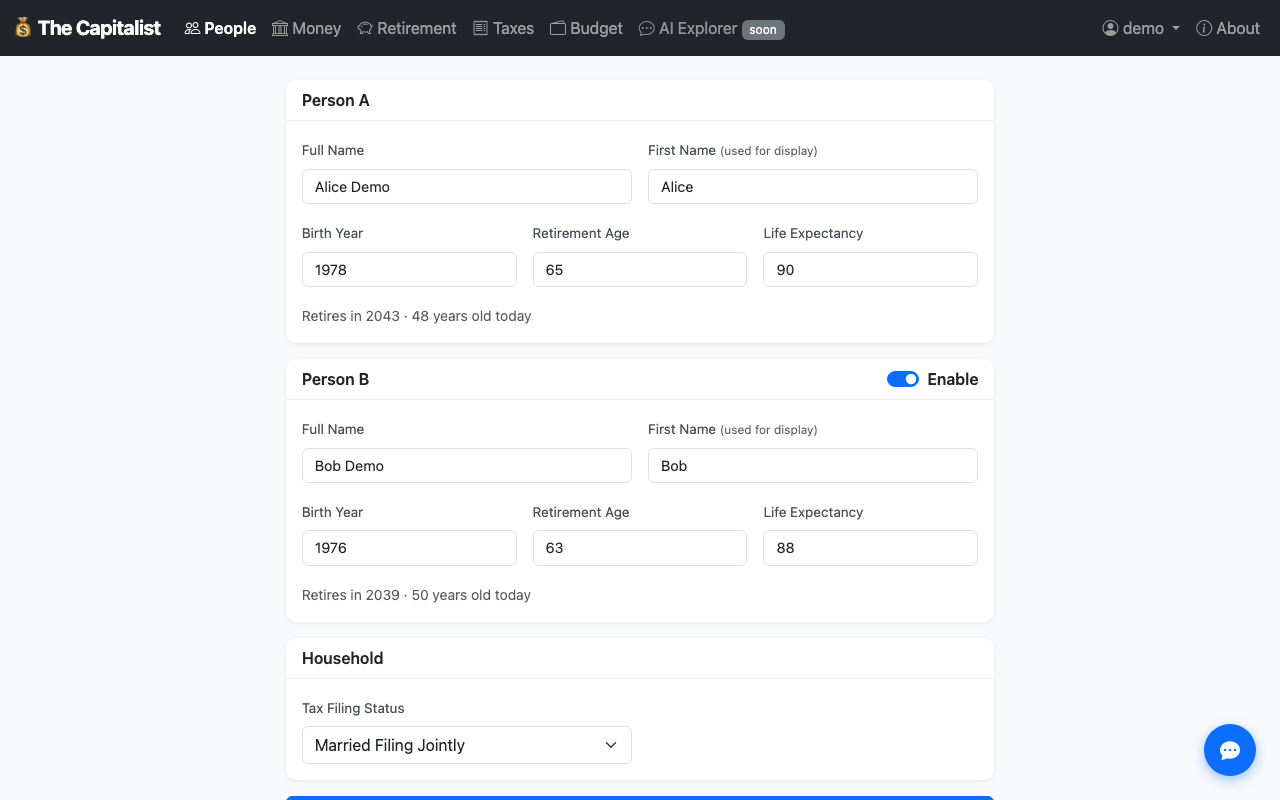Click the Budget wallet icon
The width and height of the screenshot is (1280, 800).
[x=558, y=28]
